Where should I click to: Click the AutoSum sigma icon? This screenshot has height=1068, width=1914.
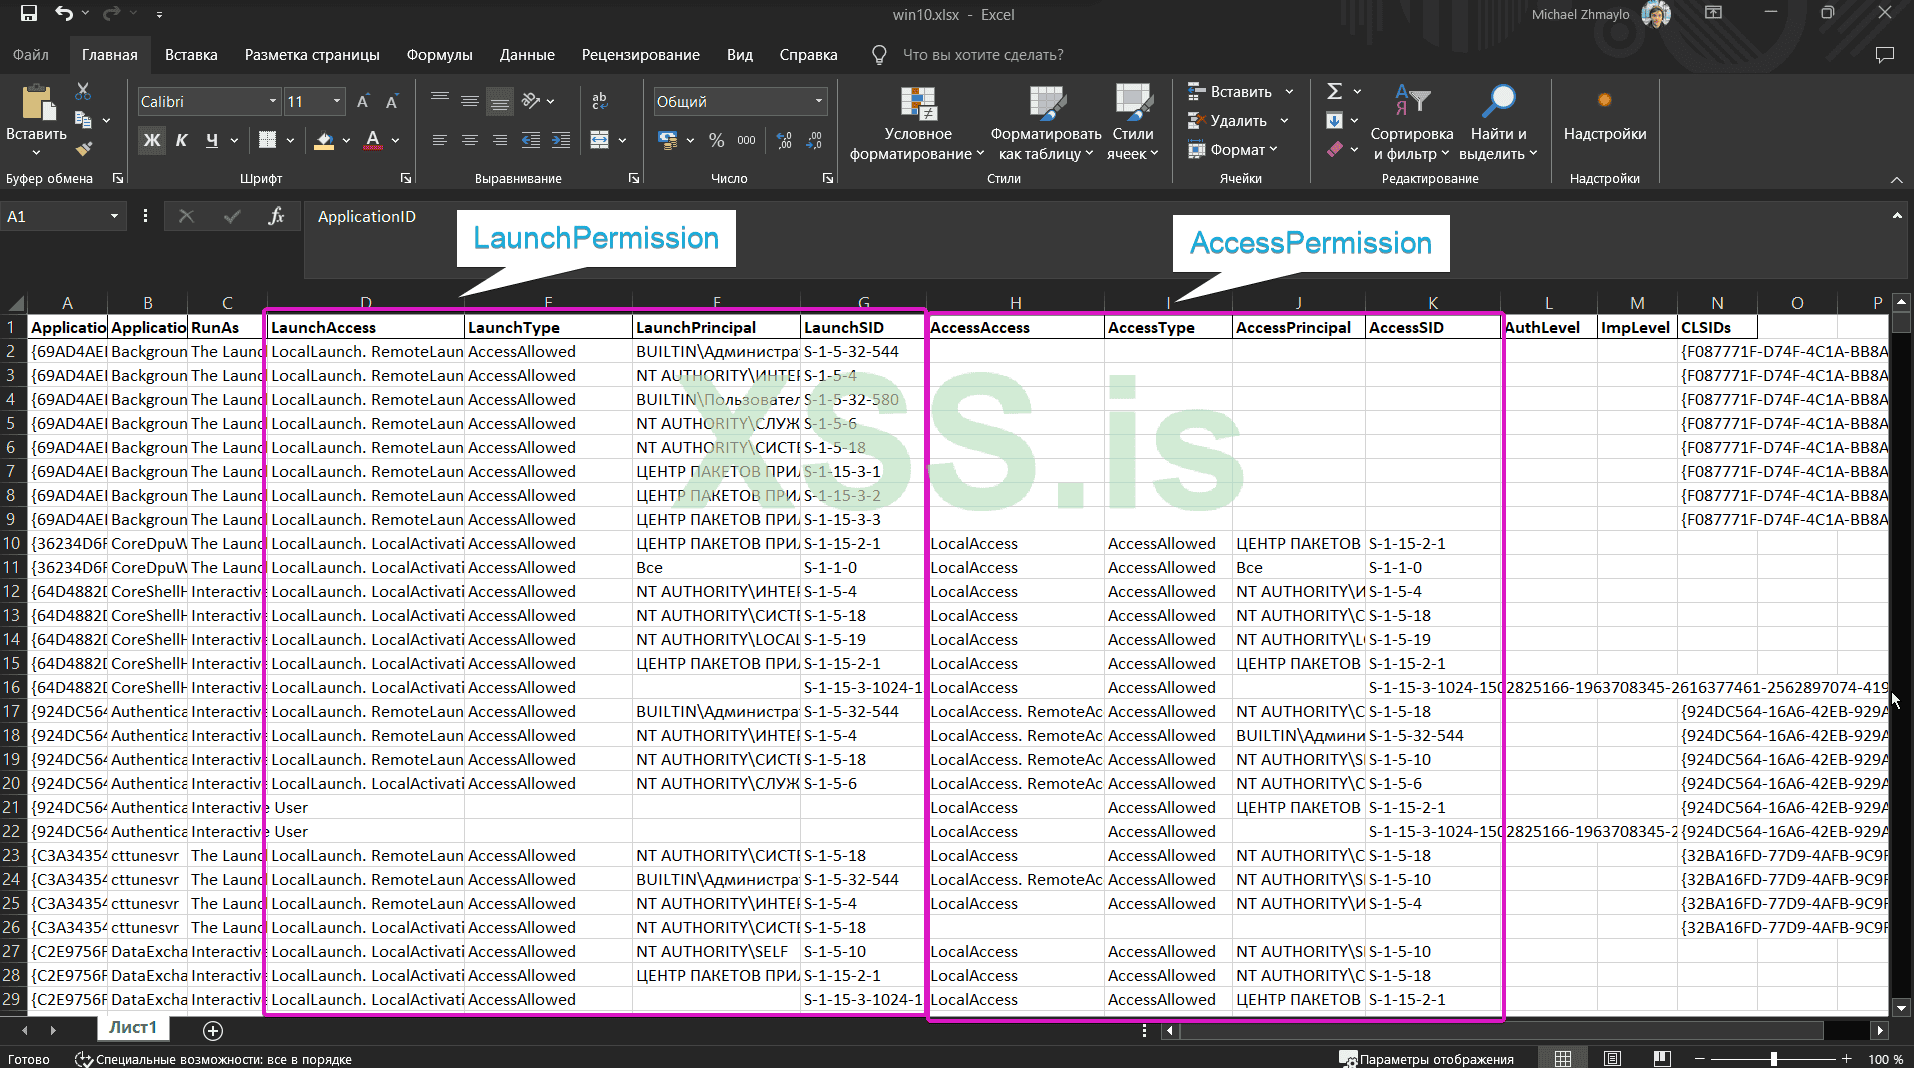1334,92
